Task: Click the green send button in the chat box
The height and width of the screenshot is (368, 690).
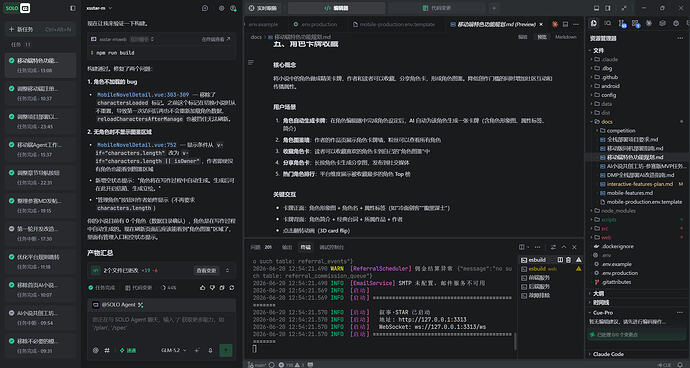Action: (x=226, y=350)
